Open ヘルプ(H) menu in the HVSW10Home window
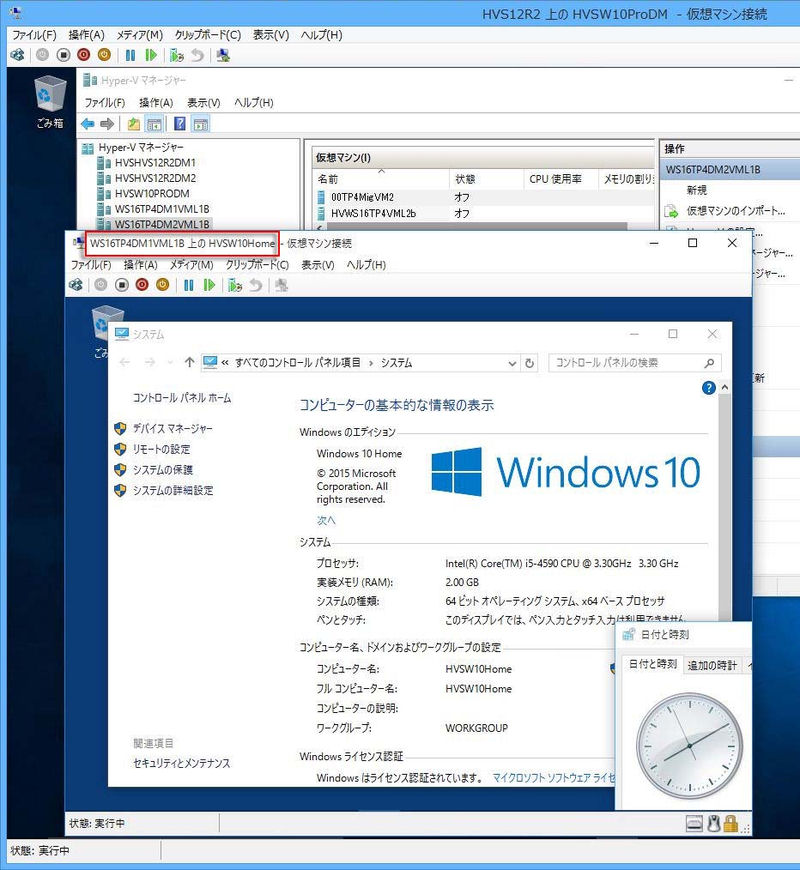800x870 pixels. pyautogui.click(x=366, y=265)
